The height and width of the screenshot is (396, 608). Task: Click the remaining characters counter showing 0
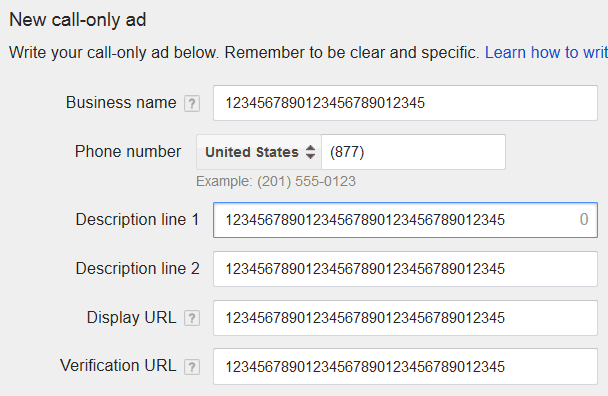coord(584,220)
